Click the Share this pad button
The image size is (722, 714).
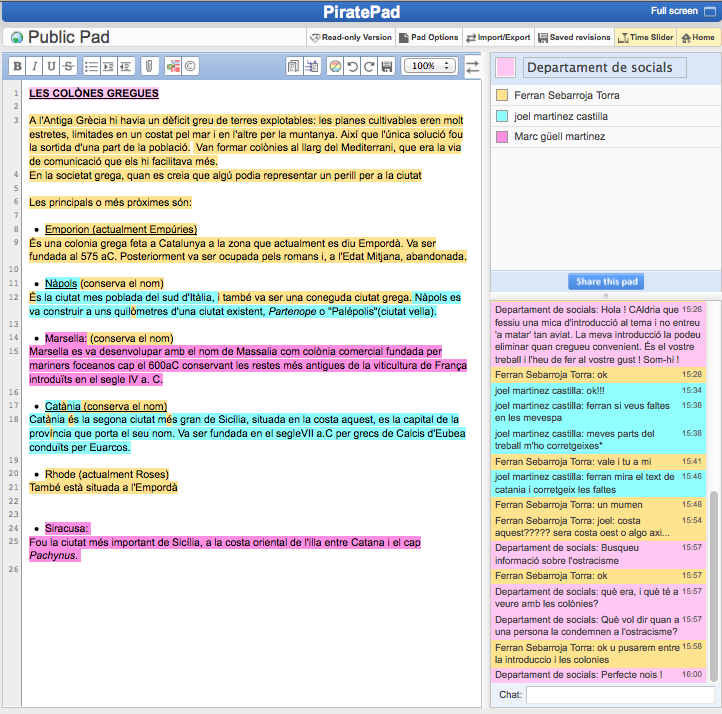click(x=606, y=281)
